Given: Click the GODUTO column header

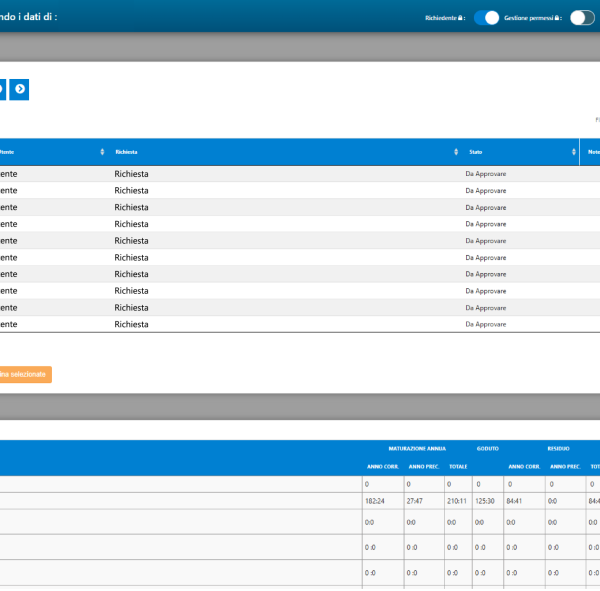Looking at the screenshot, I should tap(488, 449).
